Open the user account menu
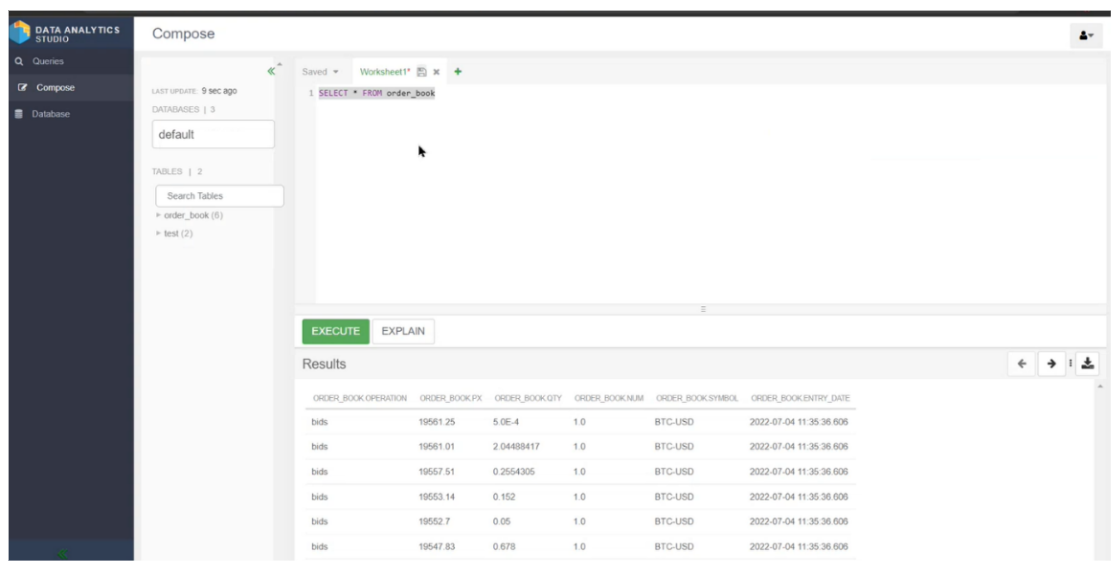1118x574 pixels. tap(1086, 35)
